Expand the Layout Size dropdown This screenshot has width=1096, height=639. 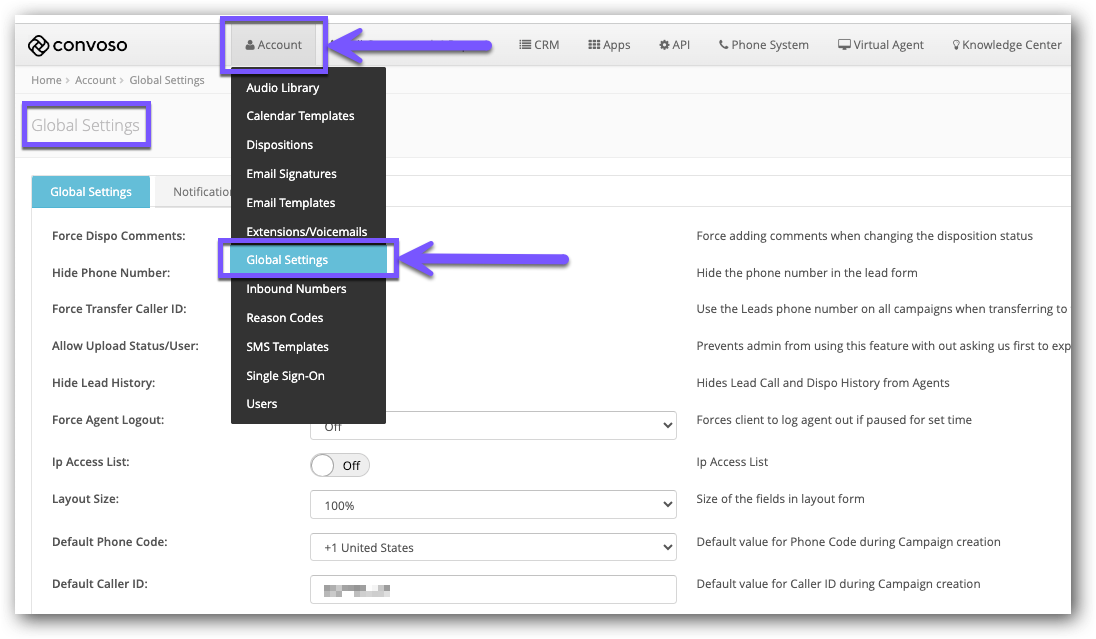coord(492,504)
